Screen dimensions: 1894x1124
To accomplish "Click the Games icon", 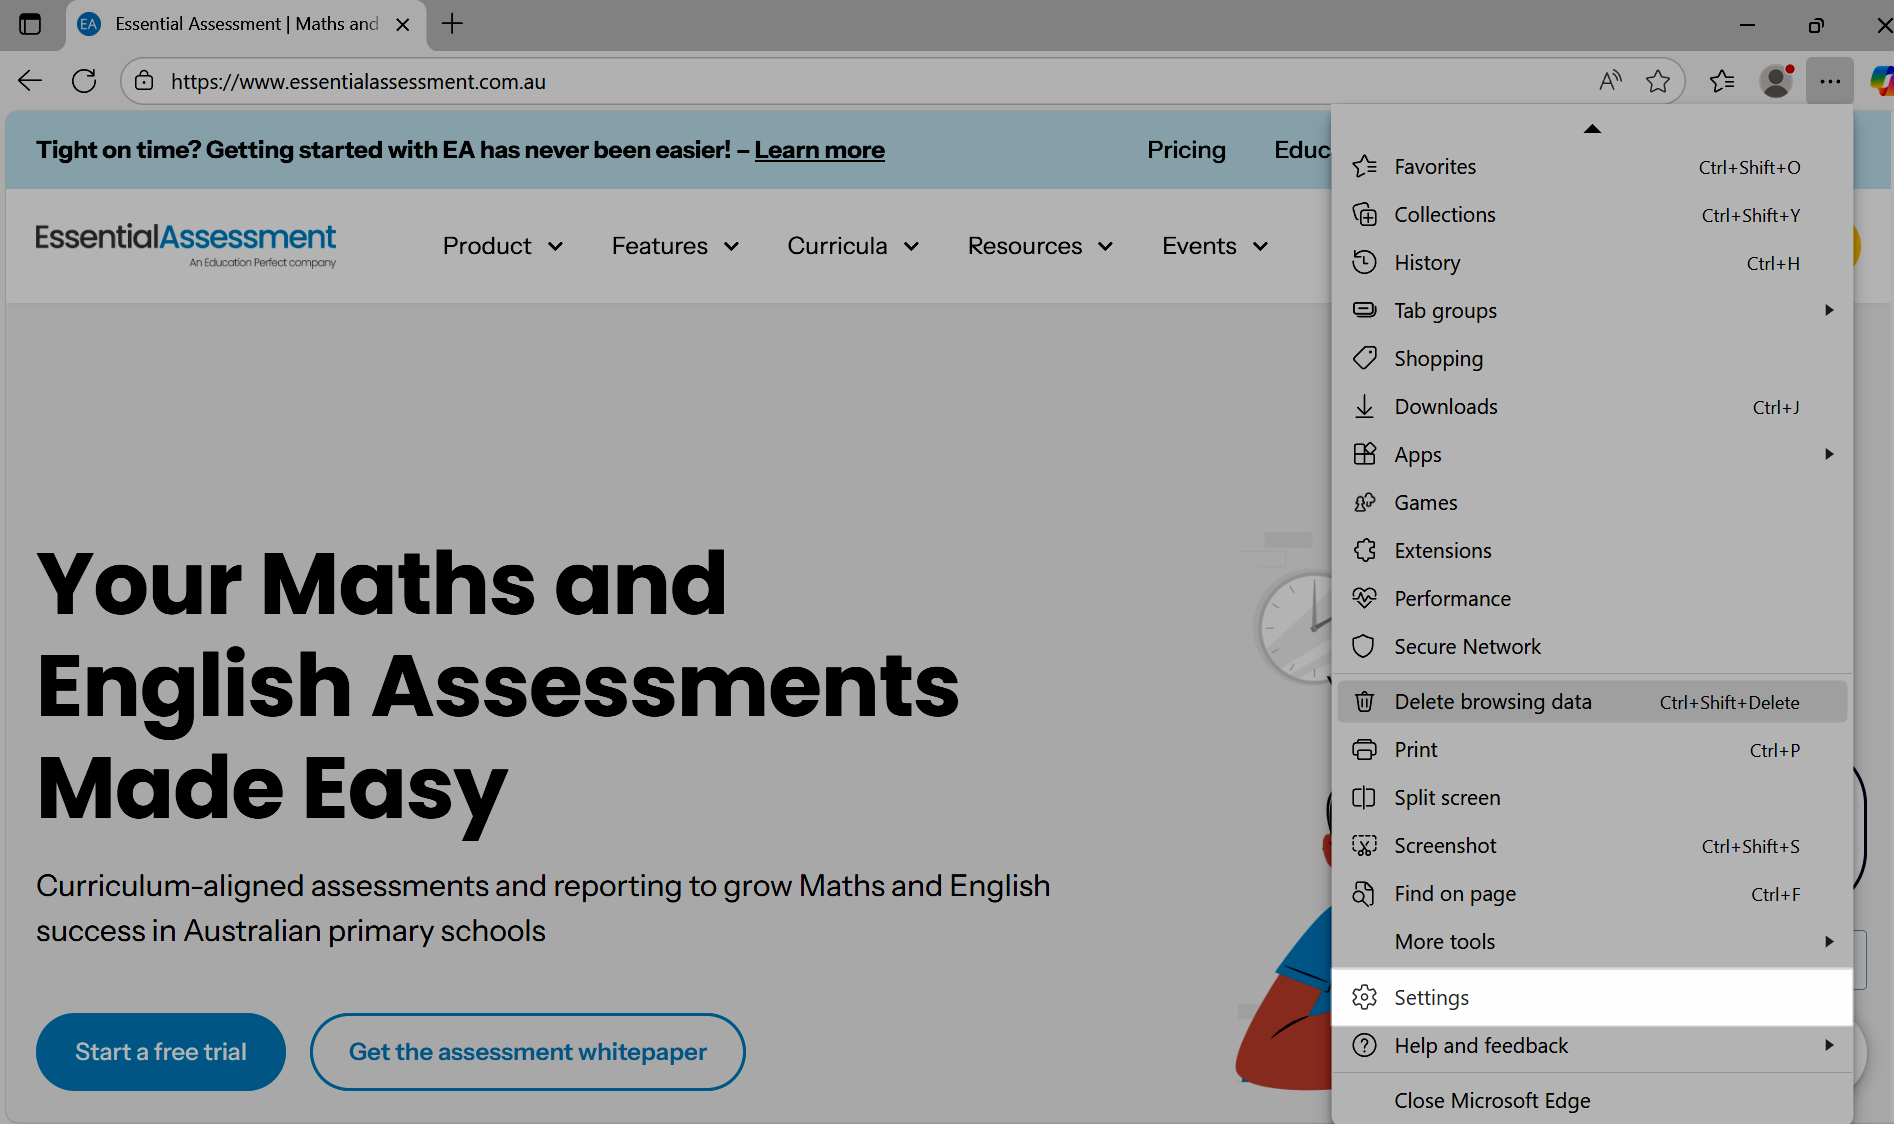I will (1364, 503).
